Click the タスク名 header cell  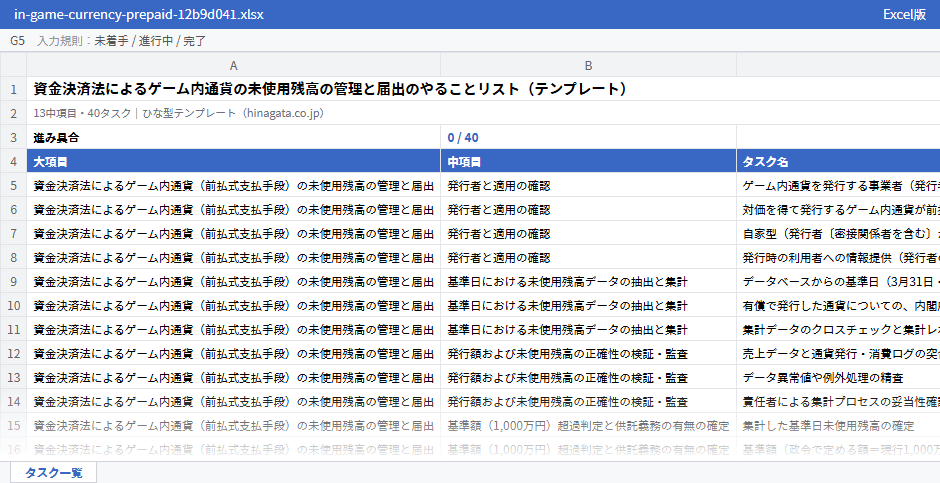[x=838, y=161]
